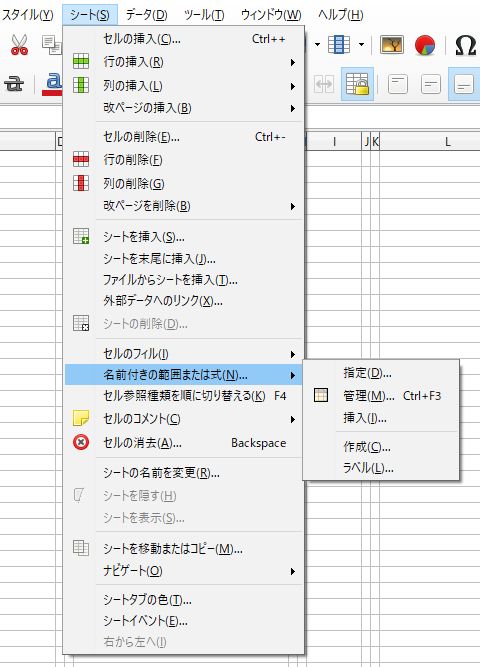Choose シートイベント(E)... entry
This screenshot has height=667, width=480.
[x=183, y=621]
